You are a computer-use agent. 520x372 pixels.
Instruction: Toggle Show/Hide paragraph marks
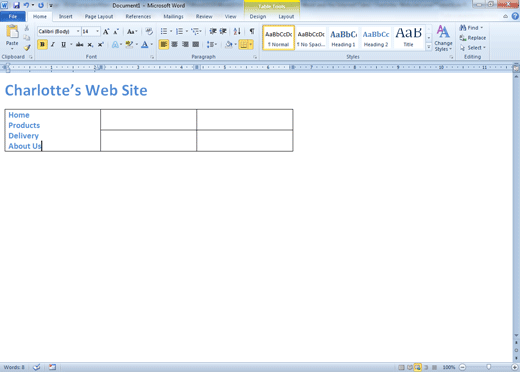pos(252,31)
